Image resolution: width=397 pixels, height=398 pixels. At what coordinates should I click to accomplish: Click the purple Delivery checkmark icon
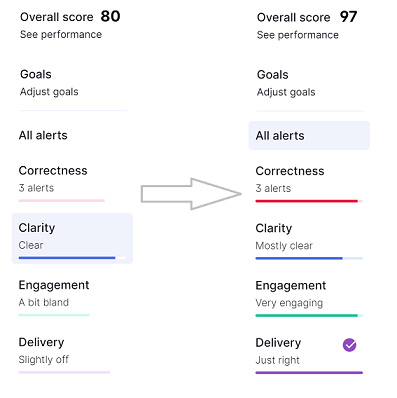click(x=349, y=345)
